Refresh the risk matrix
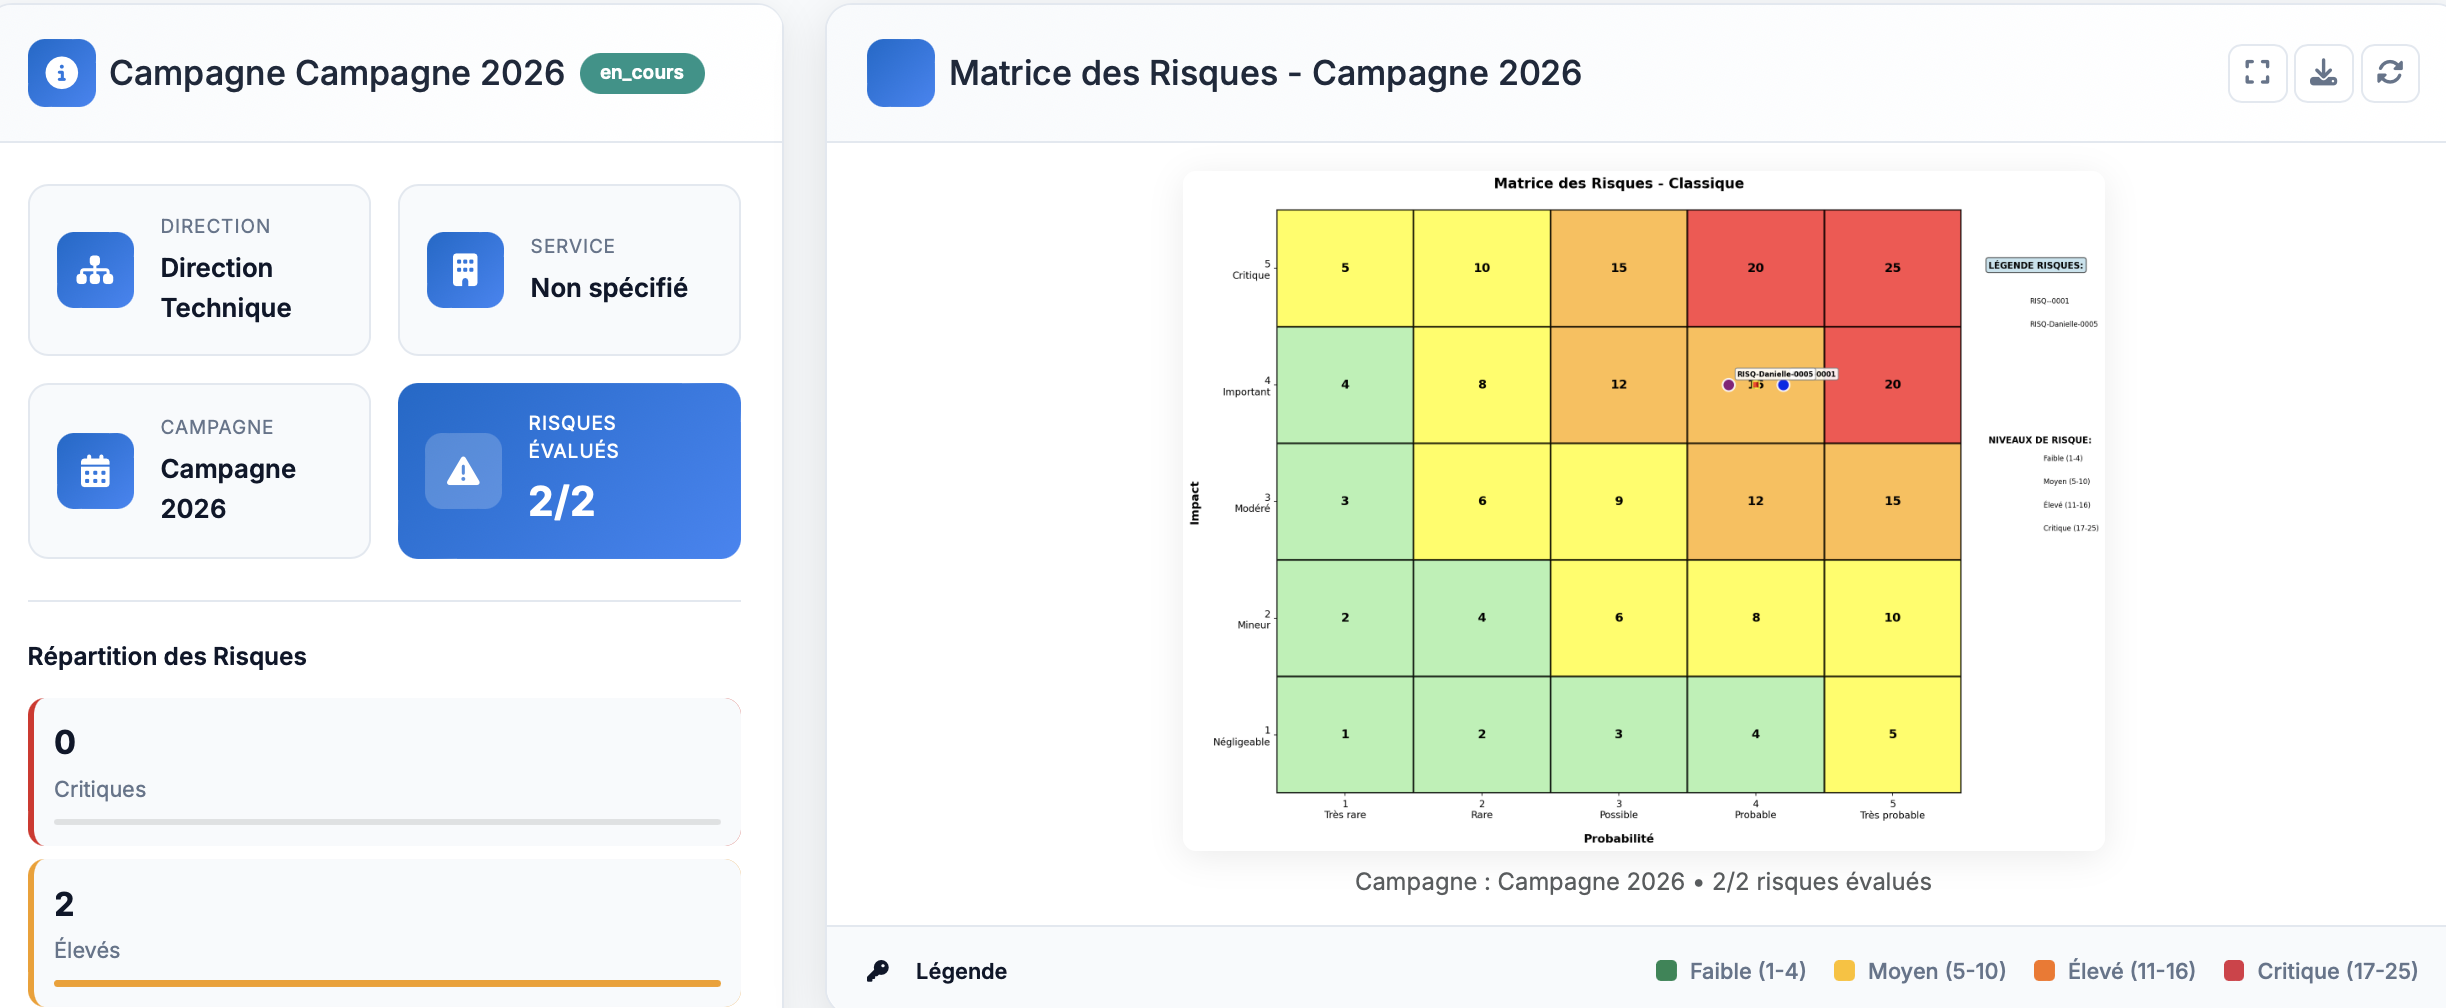This screenshot has width=2446, height=1008. point(2391,73)
